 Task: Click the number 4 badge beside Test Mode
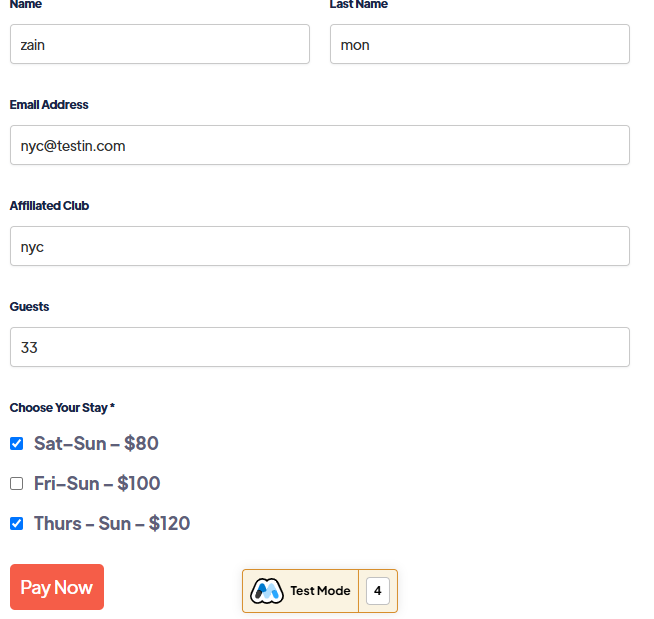pyautogui.click(x=377, y=591)
